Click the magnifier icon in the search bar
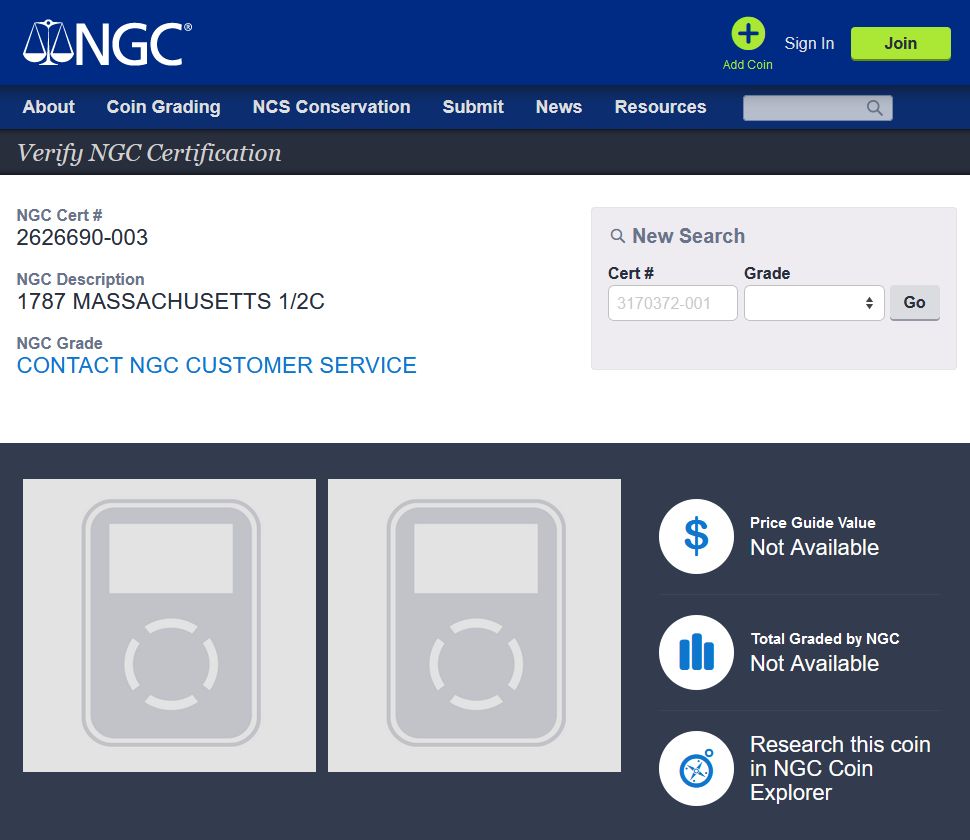The height and width of the screenshot is (840, 970). click(x=874, y=108)
